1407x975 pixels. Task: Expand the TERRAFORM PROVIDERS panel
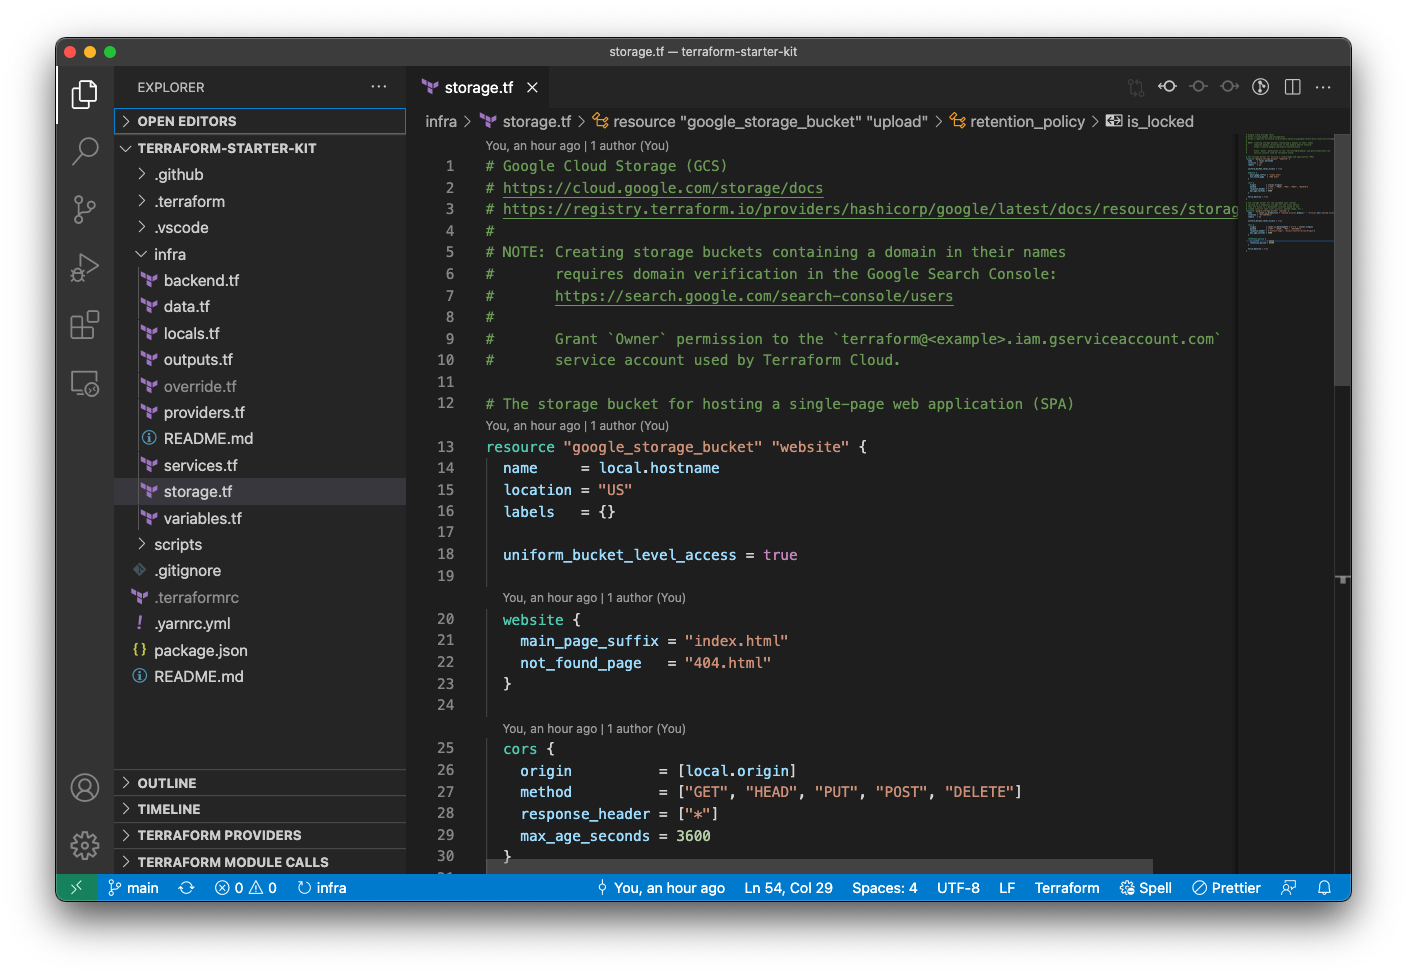tap(260, 835)
